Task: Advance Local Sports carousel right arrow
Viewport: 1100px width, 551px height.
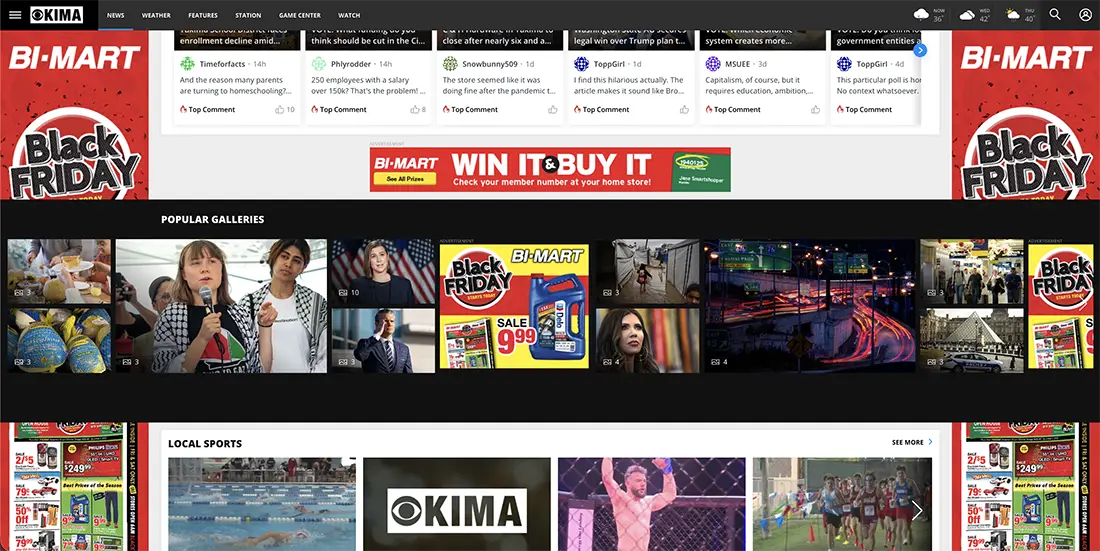Action: 917,510
